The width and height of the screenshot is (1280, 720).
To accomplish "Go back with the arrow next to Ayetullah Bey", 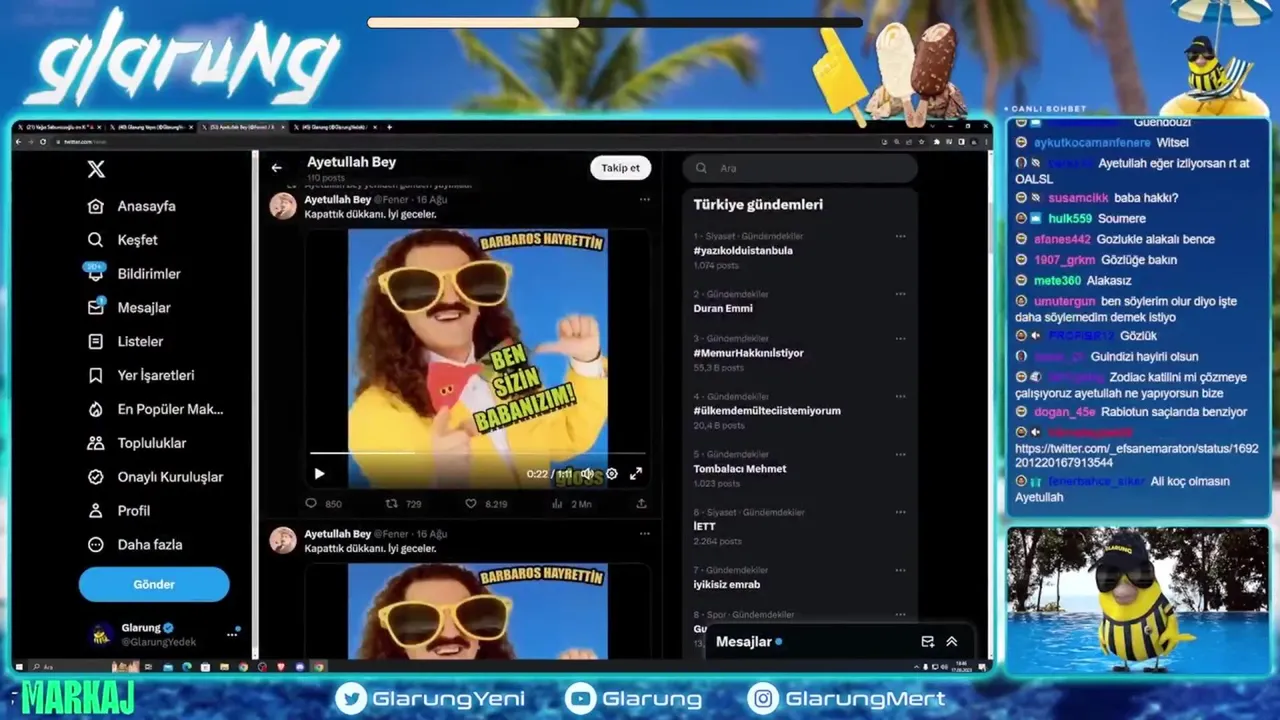I will [x=277, y=168].
